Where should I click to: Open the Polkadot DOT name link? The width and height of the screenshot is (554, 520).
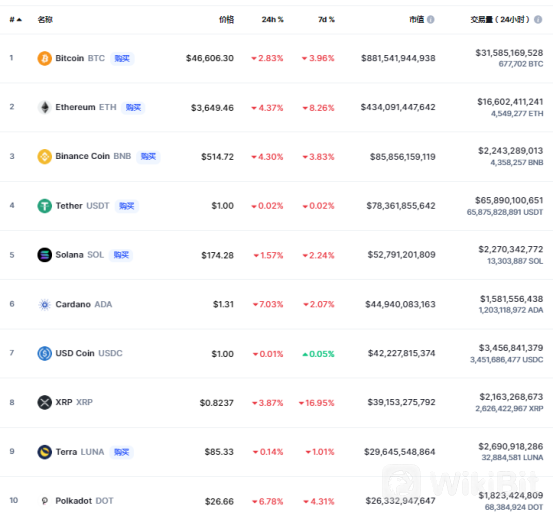point(84,501)
